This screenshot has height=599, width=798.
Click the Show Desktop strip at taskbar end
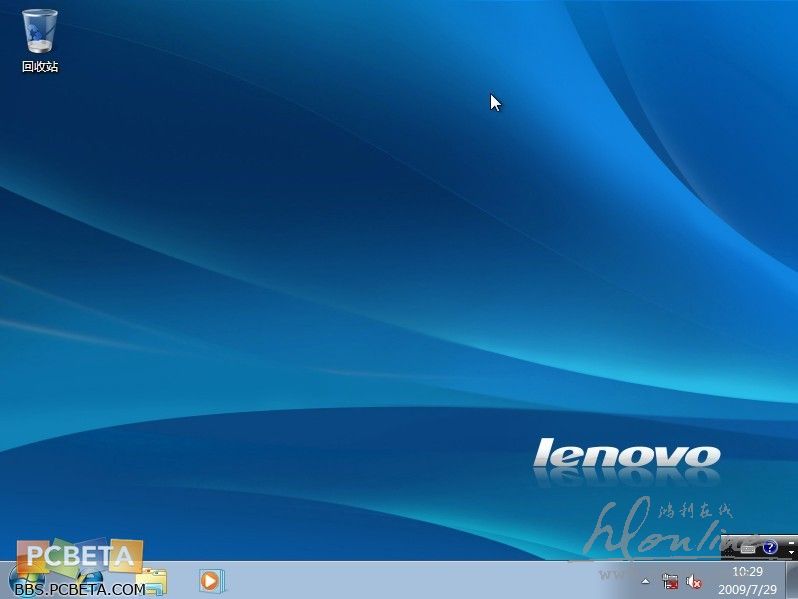pos(794,581)
